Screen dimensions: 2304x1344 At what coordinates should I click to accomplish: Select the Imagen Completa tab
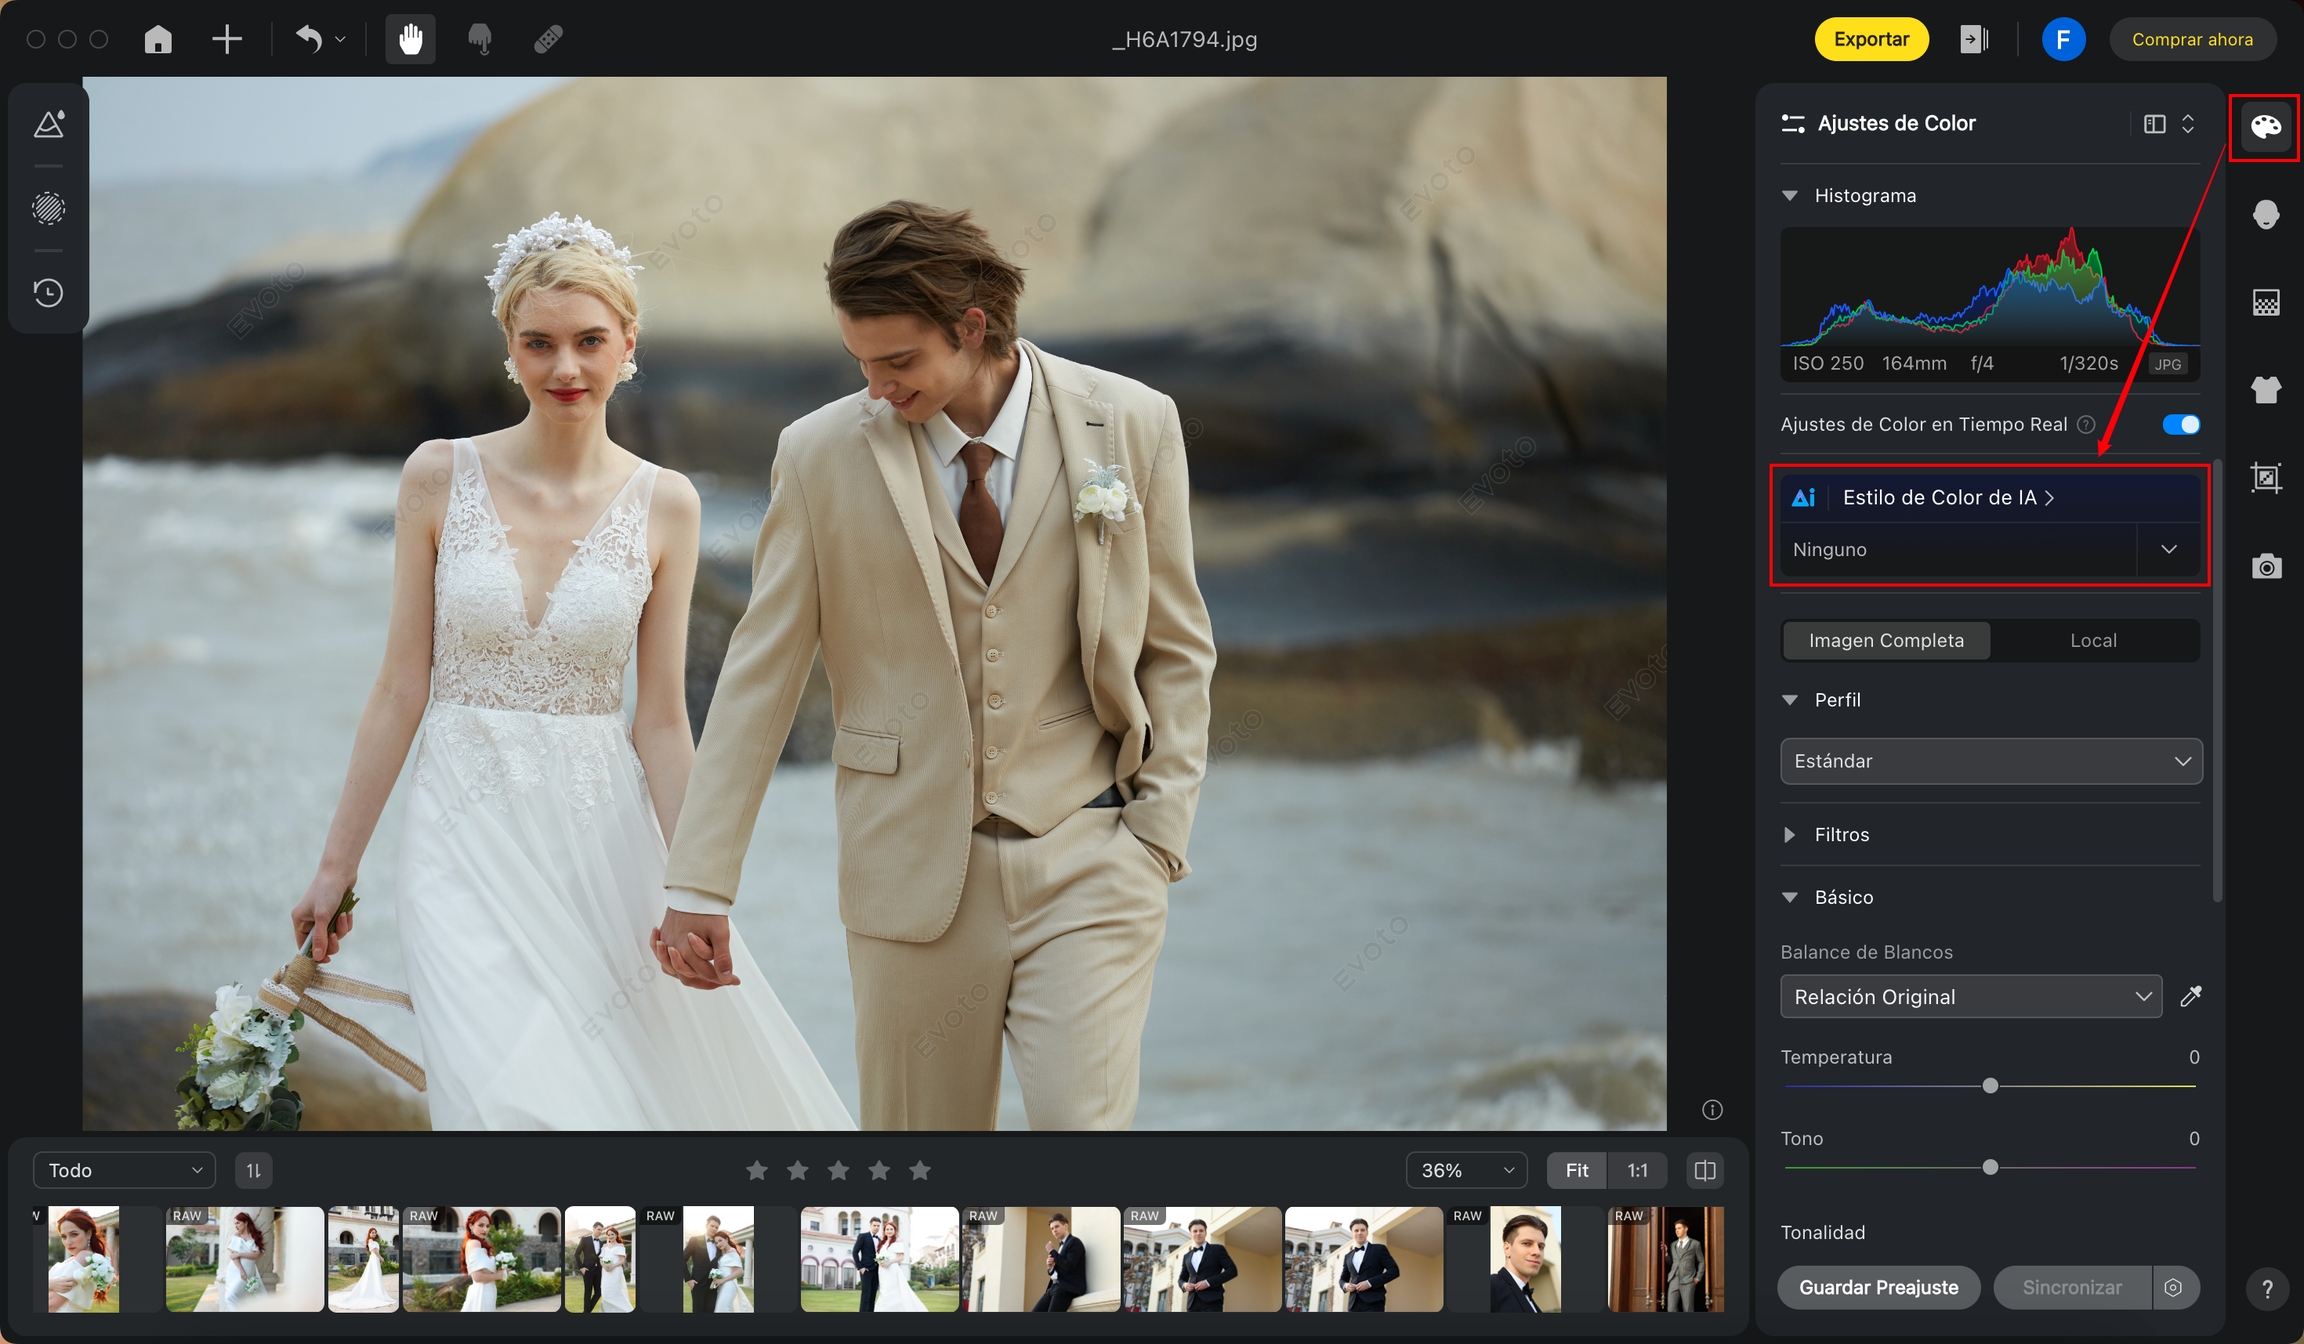[x=1886, y=640]
